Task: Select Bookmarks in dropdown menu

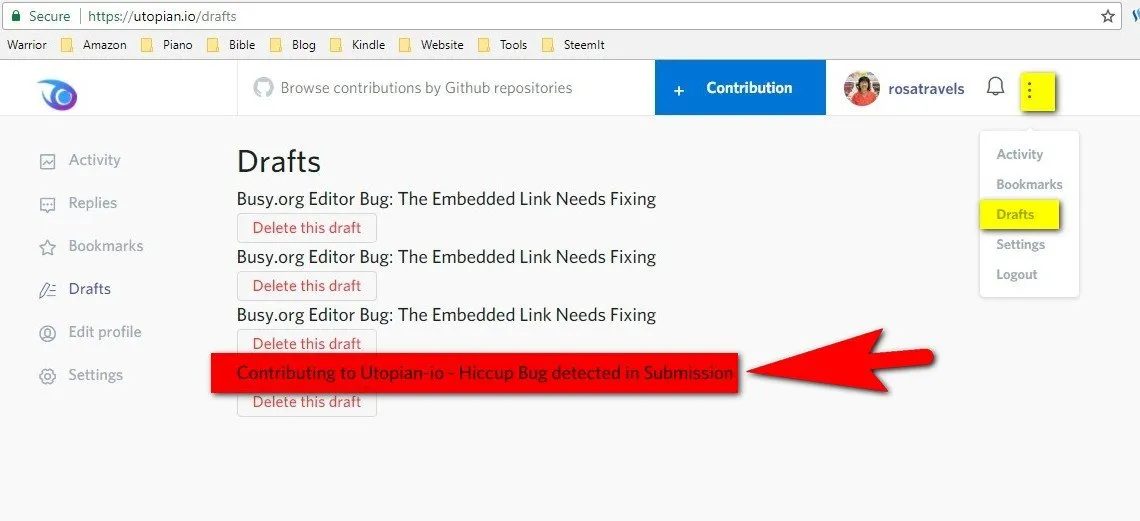Action: [1029, 185]
